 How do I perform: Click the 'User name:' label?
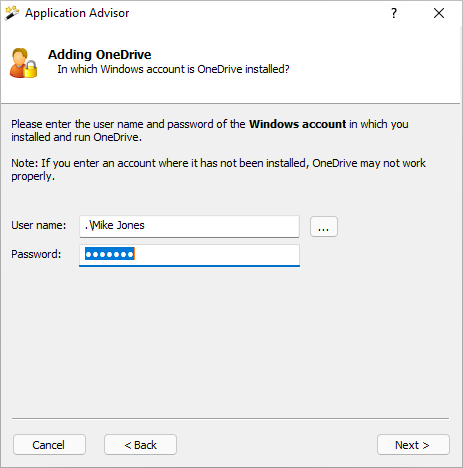click(x=39, y=225)
